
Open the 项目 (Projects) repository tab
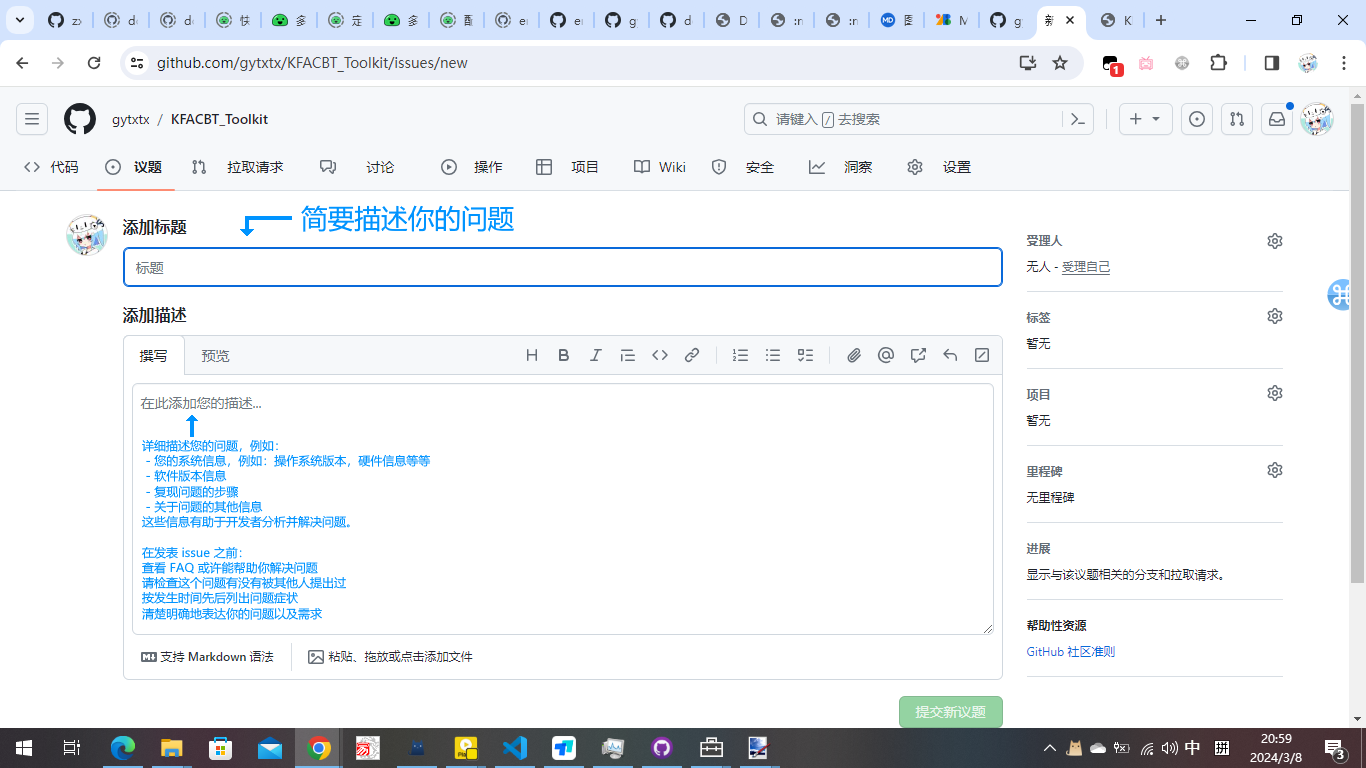point(567,167)
